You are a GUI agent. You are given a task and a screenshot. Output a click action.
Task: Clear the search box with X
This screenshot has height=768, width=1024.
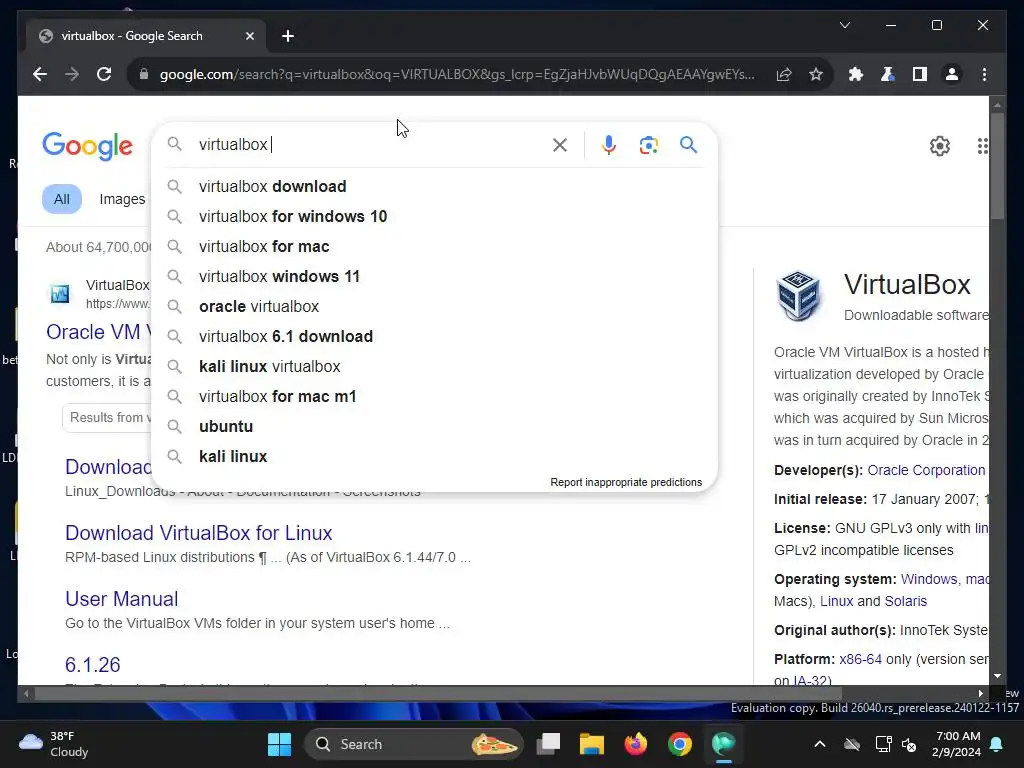560,145
